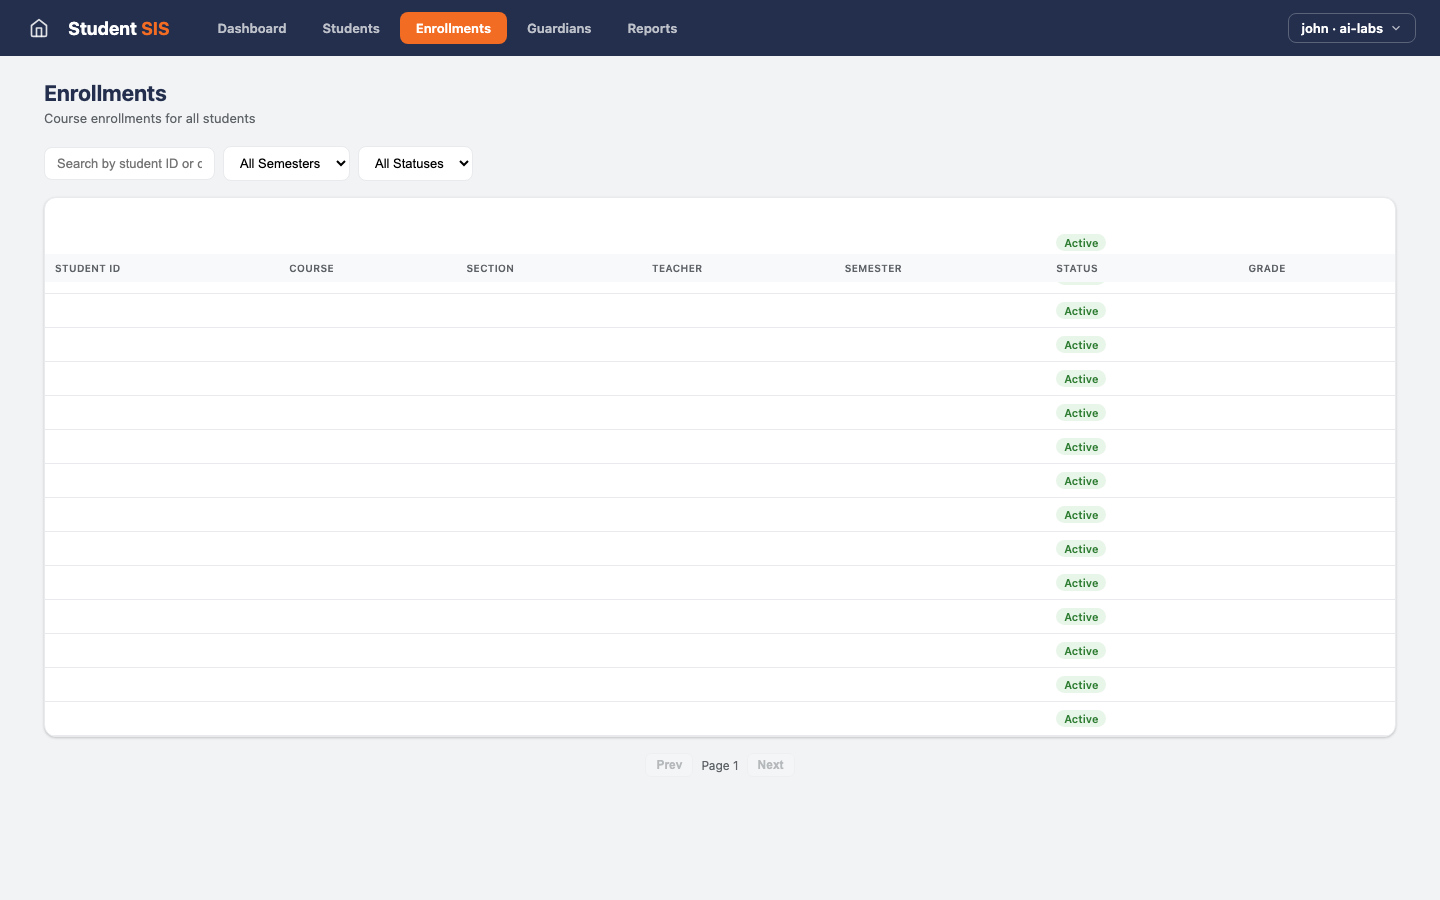This screenshot has height=900, width=1440.
Task: Click the home icon in the navbar
Action: tap(38, 28)
